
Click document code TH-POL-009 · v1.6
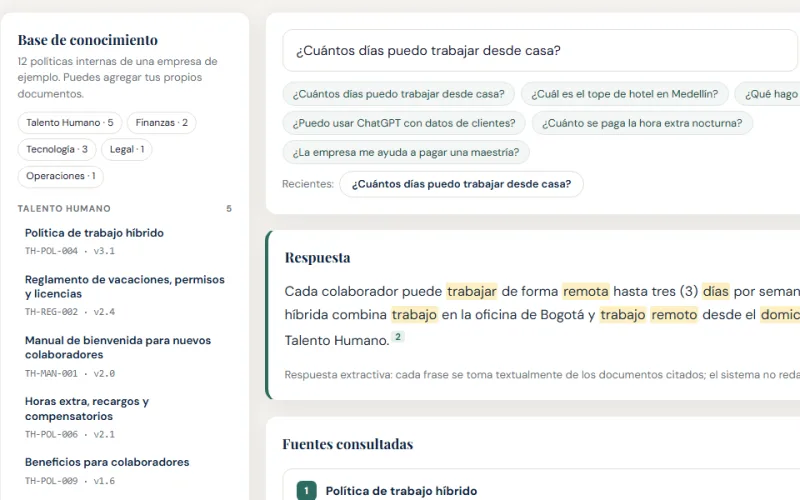point(70,481)
